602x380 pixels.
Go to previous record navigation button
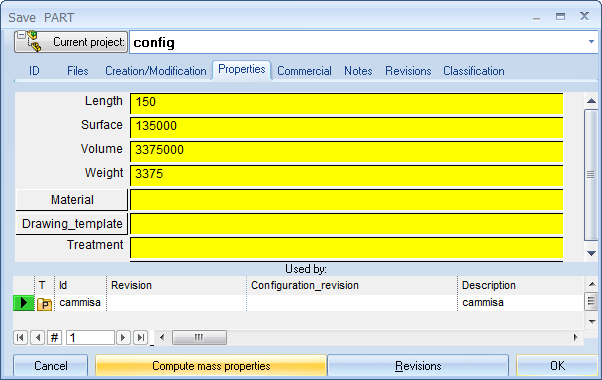pyautogui.click(x=37, y=338)
